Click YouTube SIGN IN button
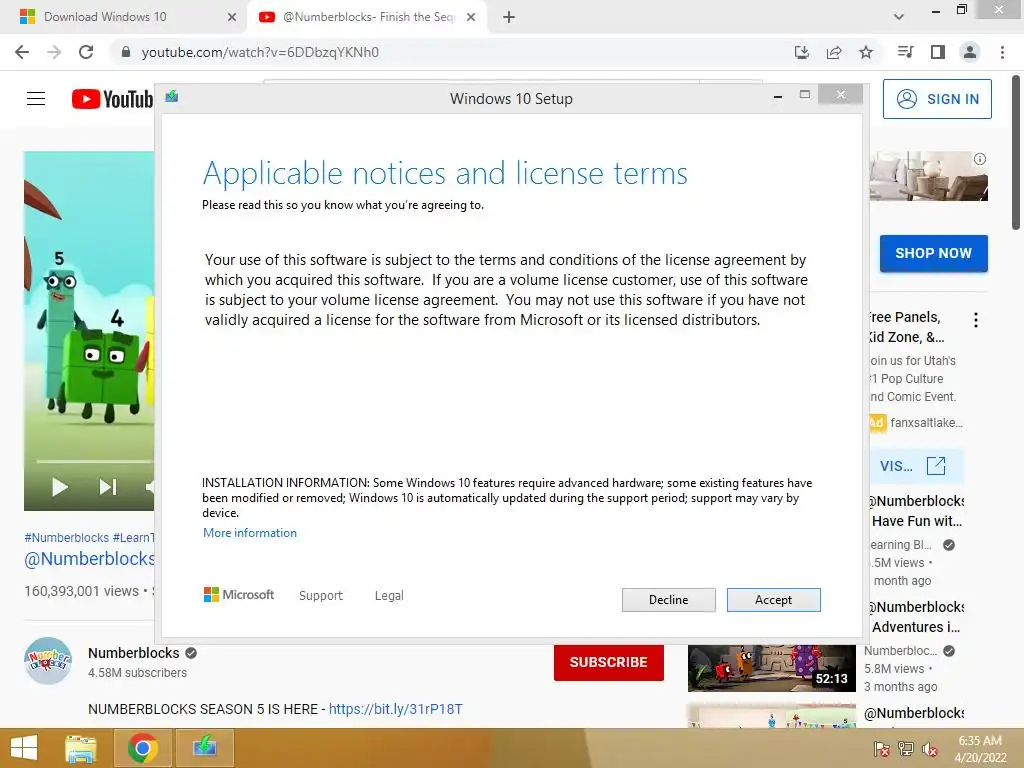The height and width of the screenshot is (768, 1024). [x=937, y=99]
